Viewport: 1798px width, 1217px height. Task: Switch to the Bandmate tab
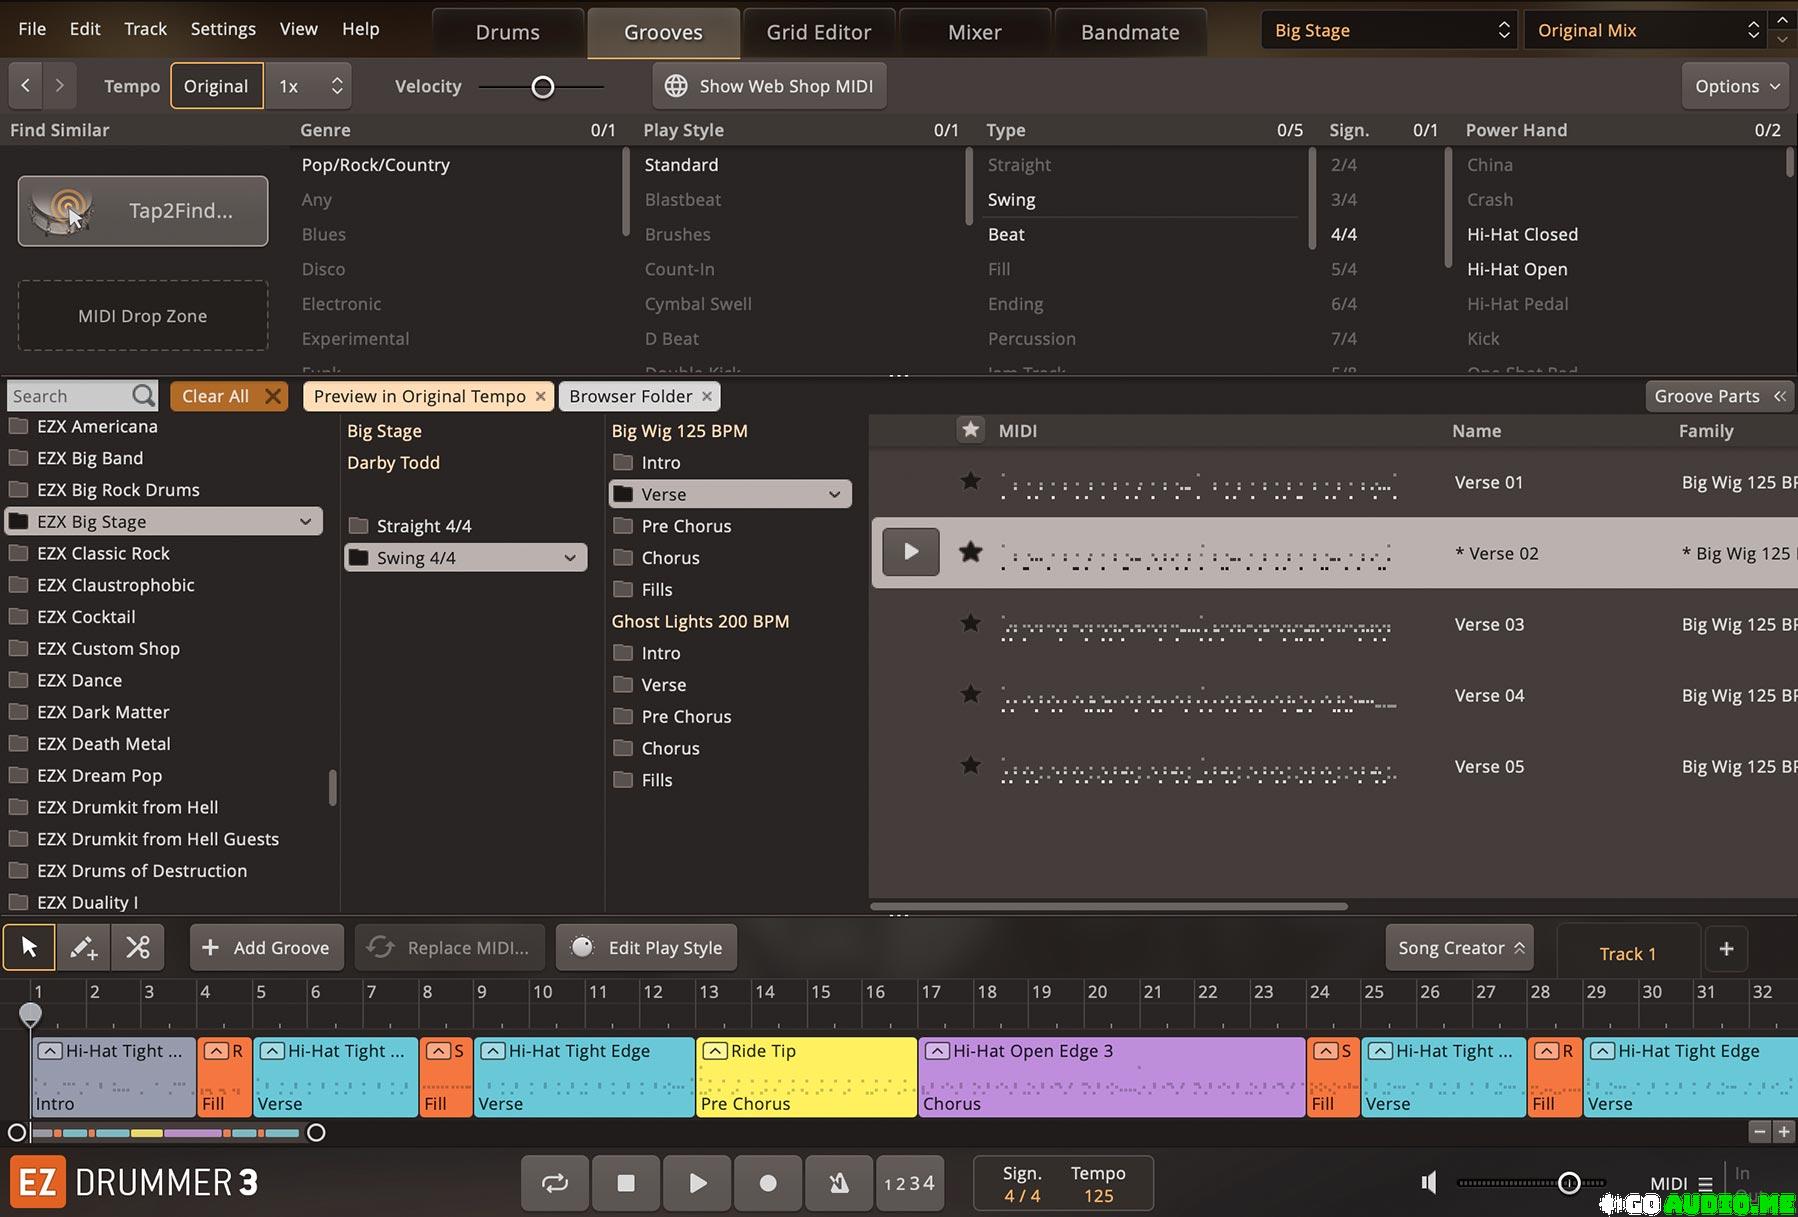(1130, 32)
